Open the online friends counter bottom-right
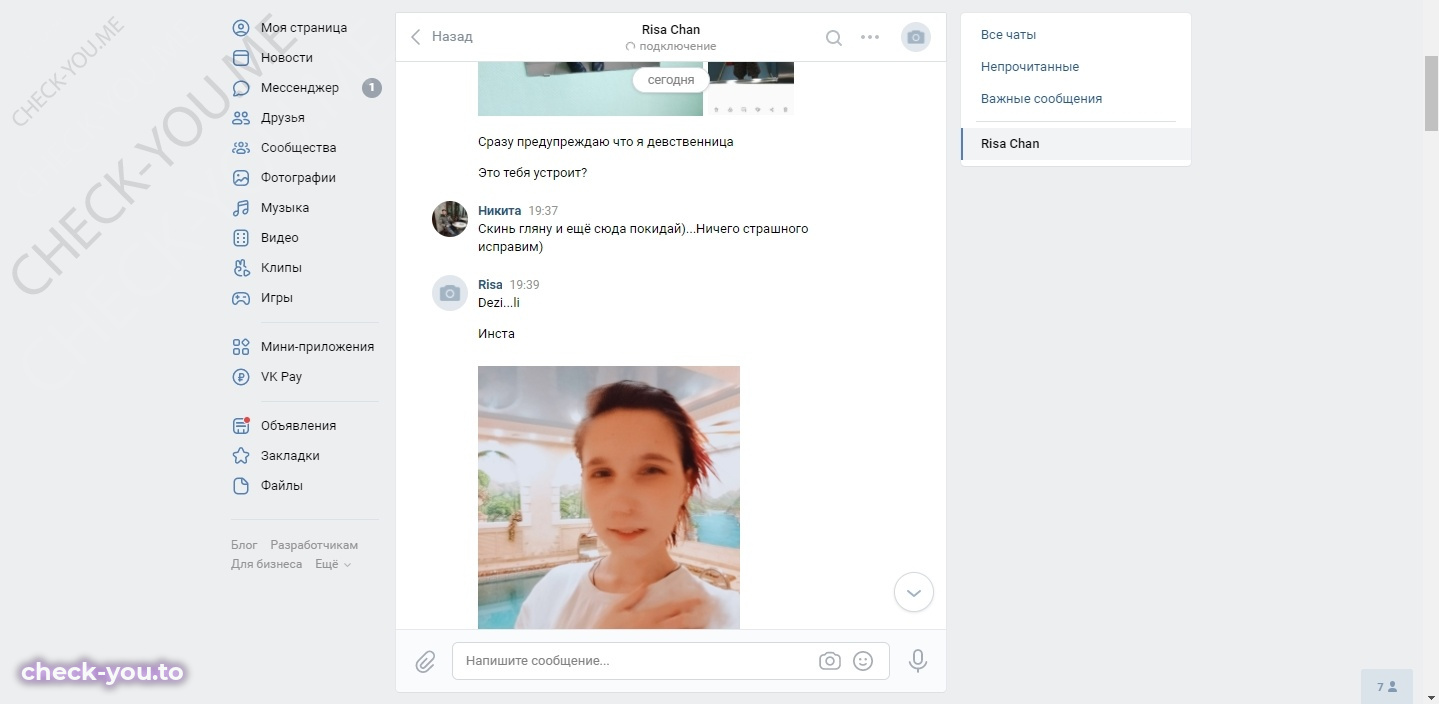1439x704 pixels. (1387, 687)
